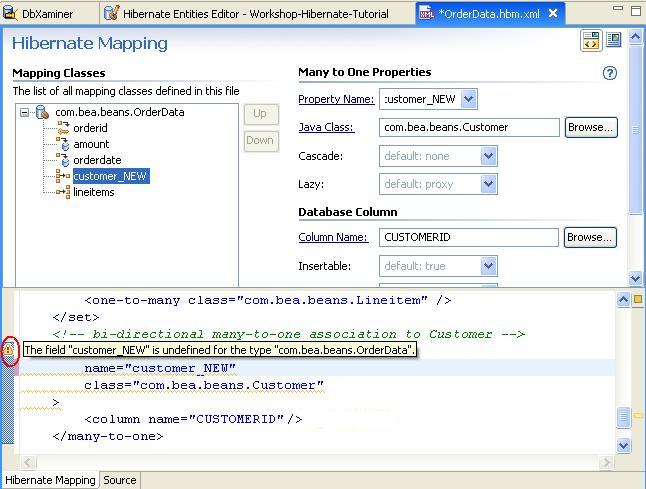Click the Java Class link
This screenshot has height=489, width=646.
click(326, 127)
